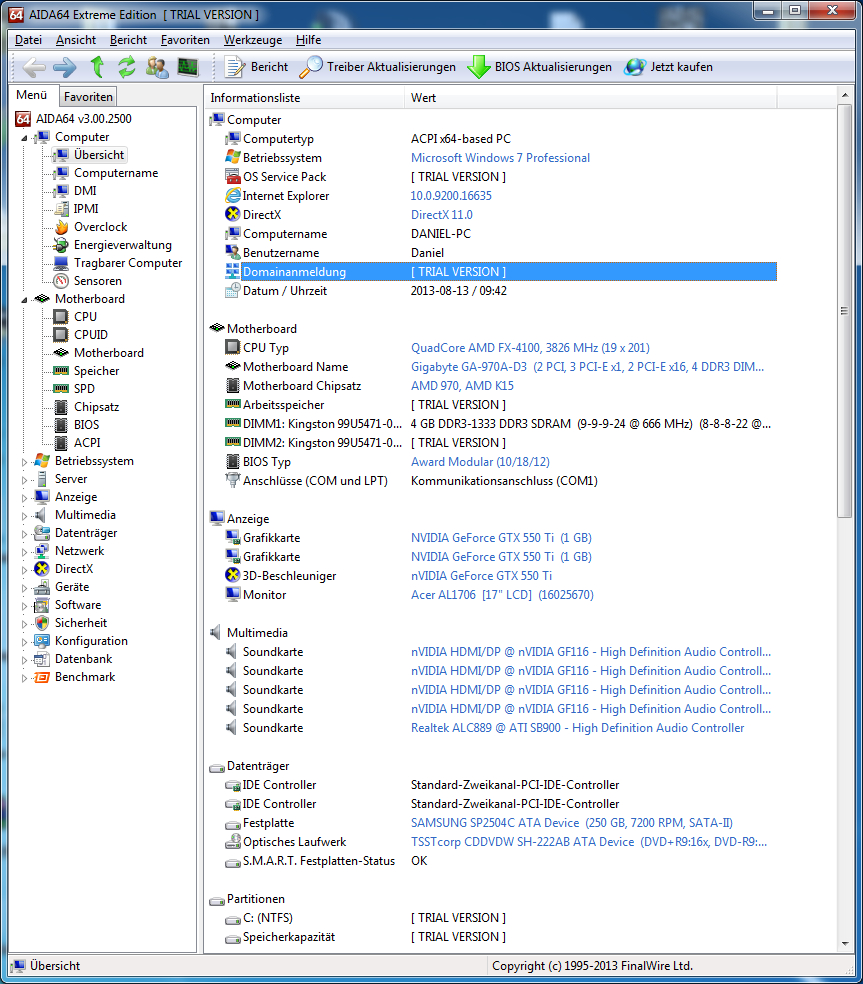Refresh view using green arrows icon
Viewport: 863px width, 984px height.
tap(127, 67)
